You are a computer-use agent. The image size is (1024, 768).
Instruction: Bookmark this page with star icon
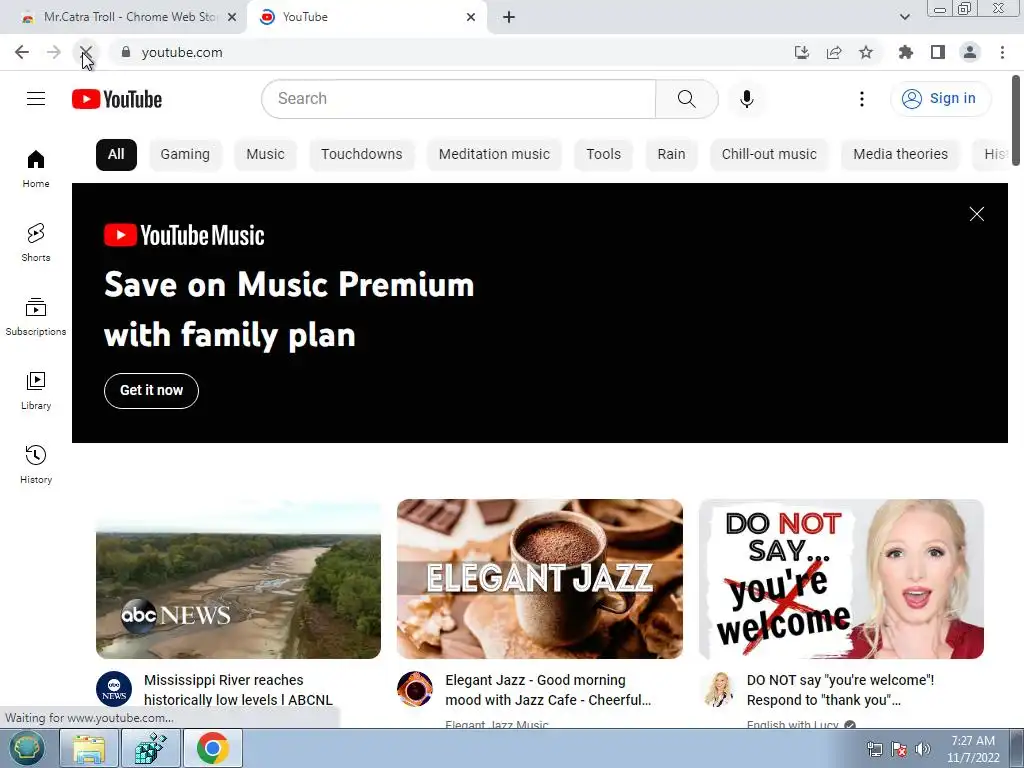tap(866, 52)
